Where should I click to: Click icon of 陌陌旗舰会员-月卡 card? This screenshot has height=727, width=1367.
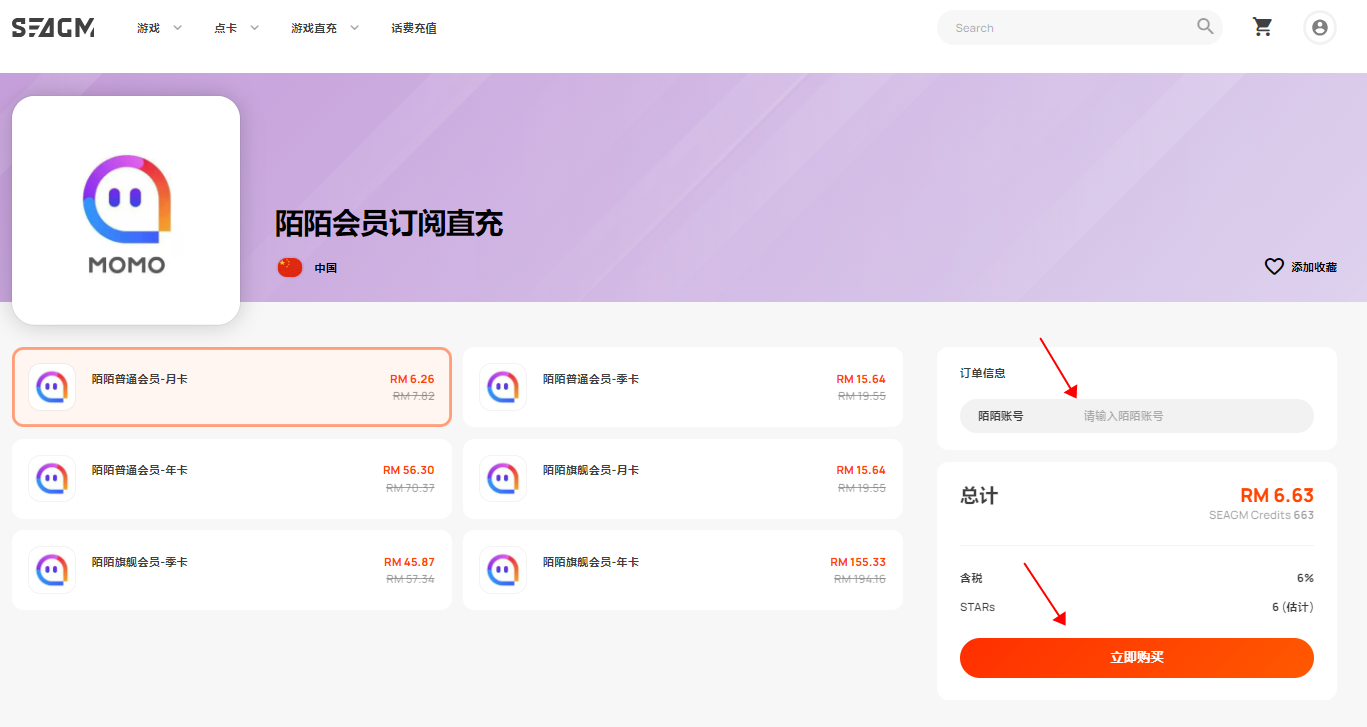pyautogui.click(x=503, y=479)
